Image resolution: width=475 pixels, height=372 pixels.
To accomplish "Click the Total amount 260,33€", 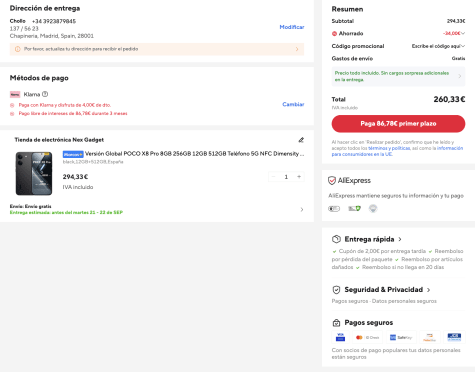I will [449, 99].
